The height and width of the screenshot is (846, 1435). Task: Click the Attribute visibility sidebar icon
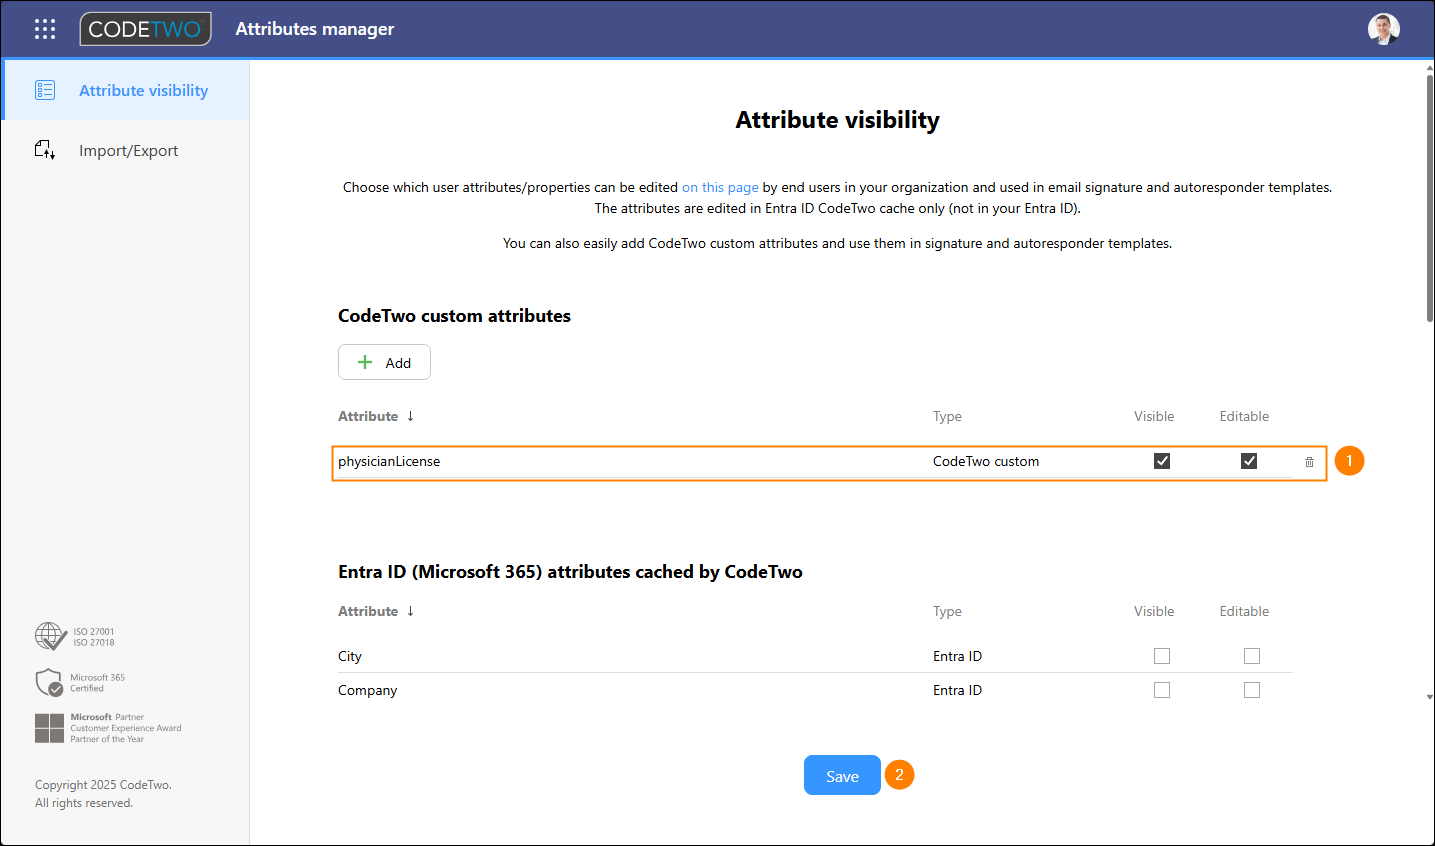coord(45,90)
